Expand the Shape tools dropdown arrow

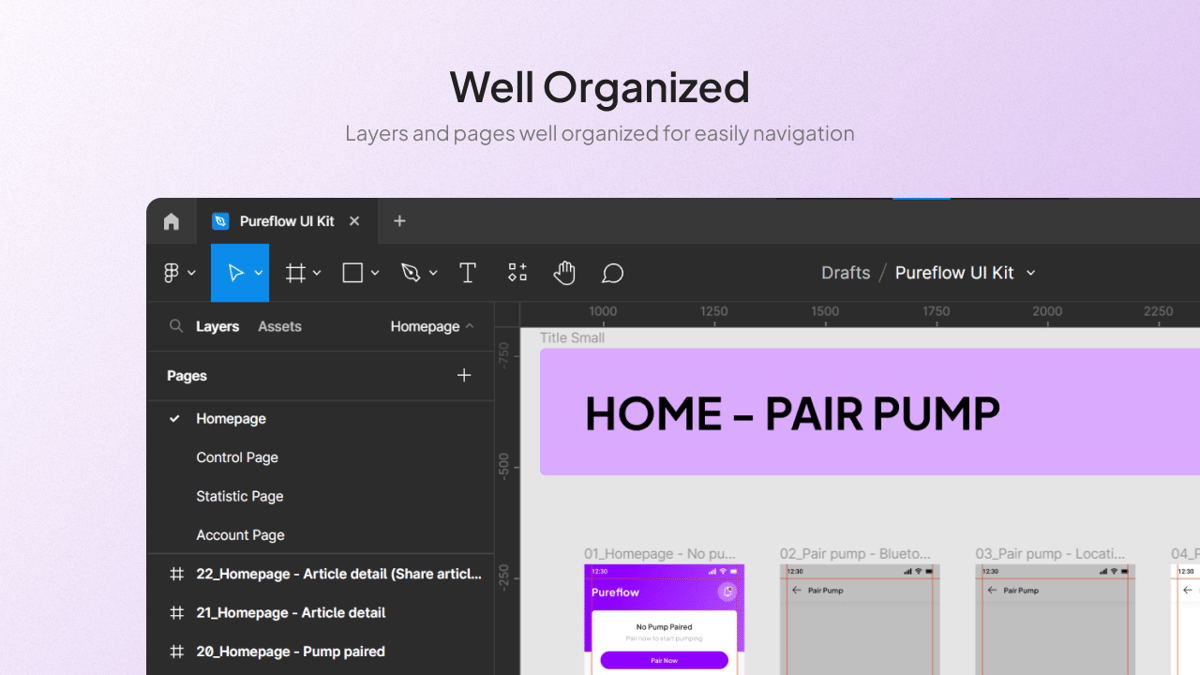pyautogui.click(x=375, y=272)
